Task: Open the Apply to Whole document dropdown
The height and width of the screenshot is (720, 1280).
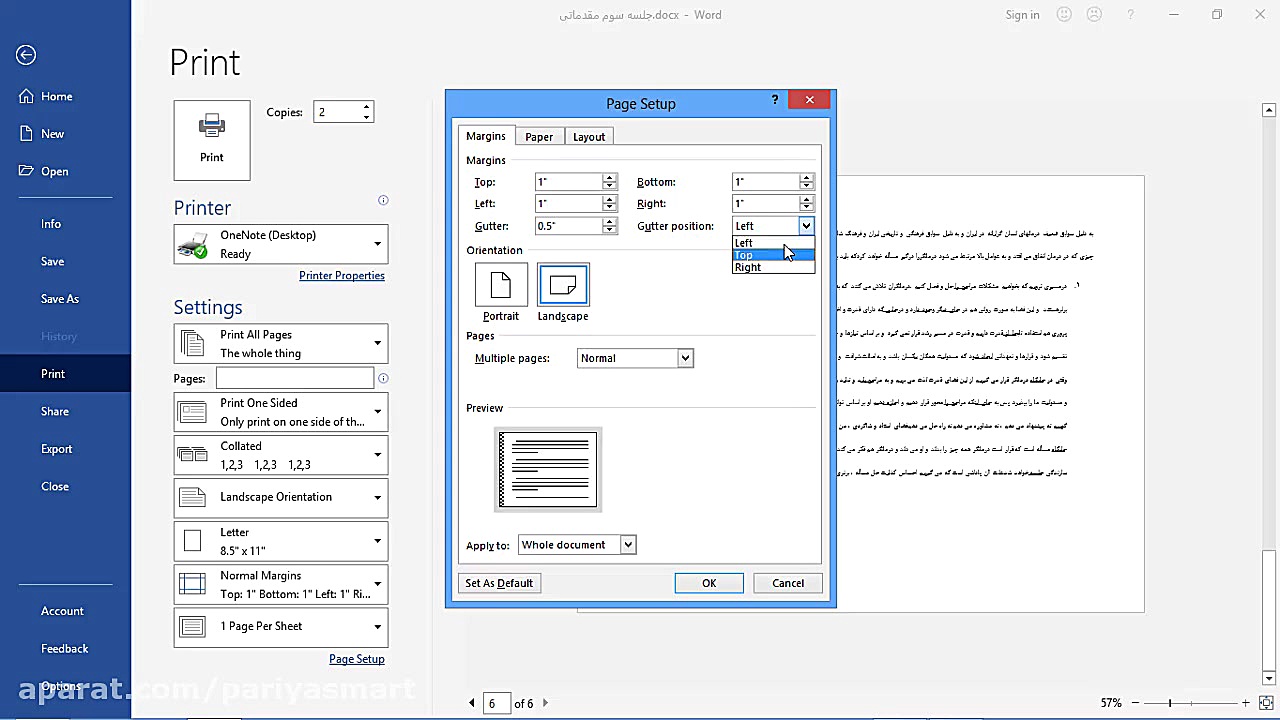Action: pos(577,545)
